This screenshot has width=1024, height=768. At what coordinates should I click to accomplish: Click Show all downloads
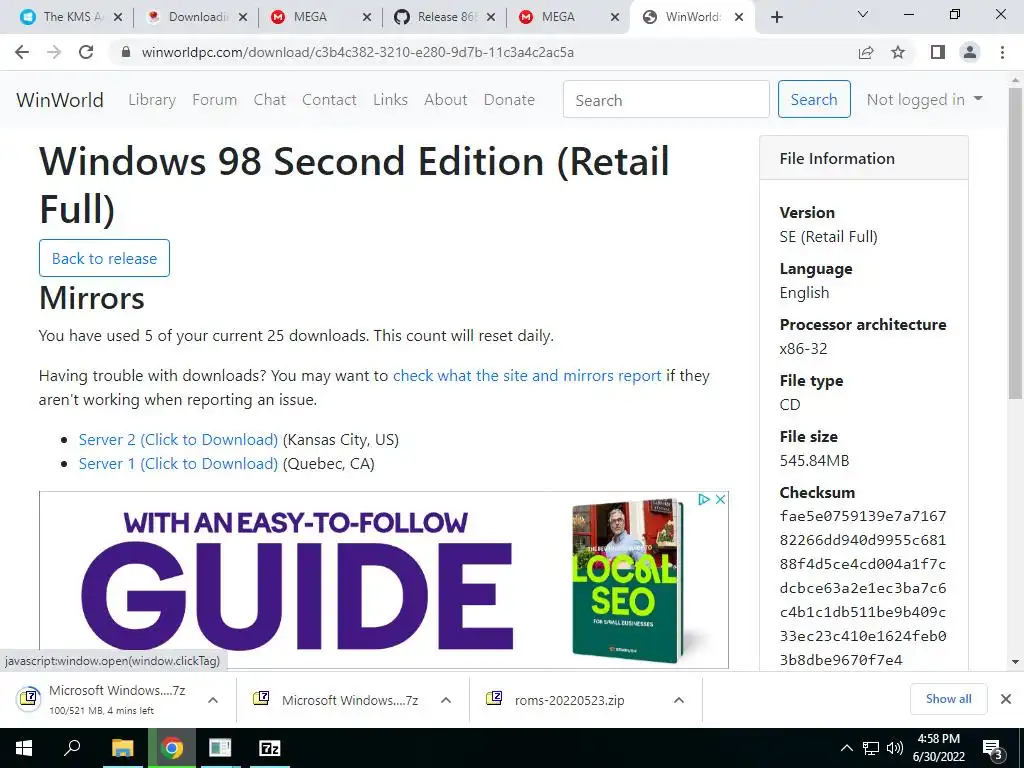(x=948, y=699)
